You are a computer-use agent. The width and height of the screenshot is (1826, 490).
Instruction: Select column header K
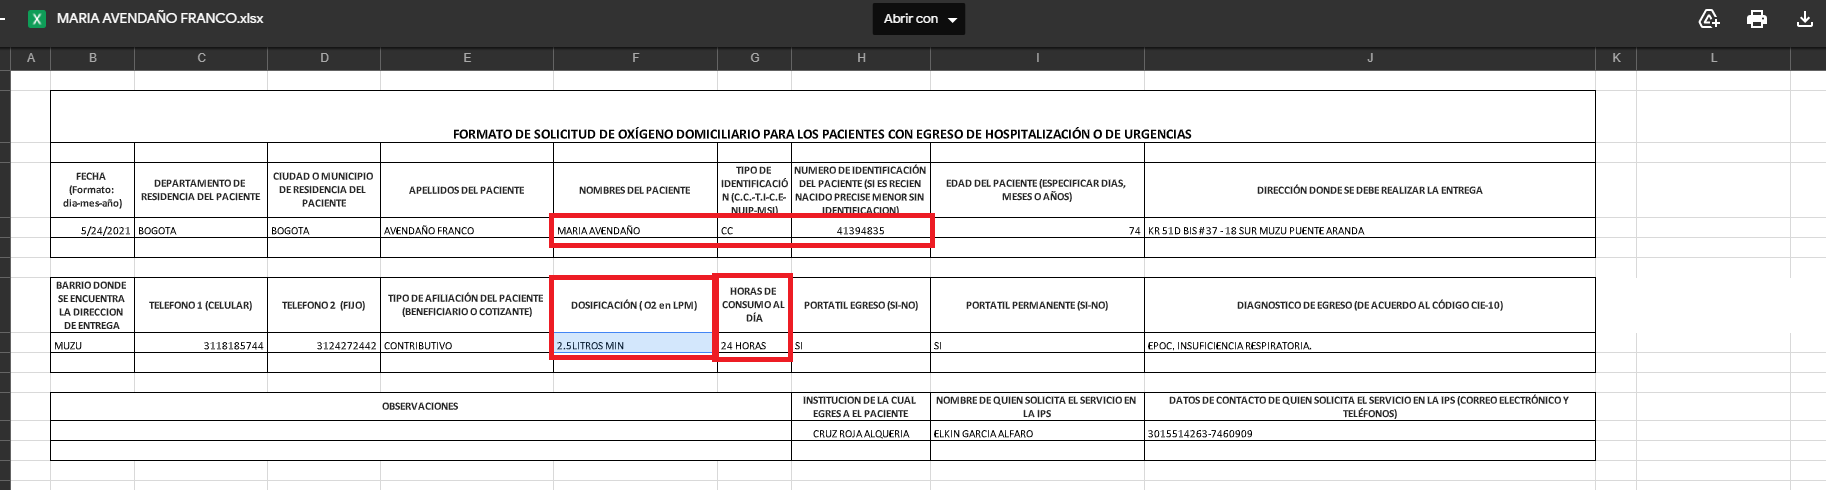pos(1616,58)
